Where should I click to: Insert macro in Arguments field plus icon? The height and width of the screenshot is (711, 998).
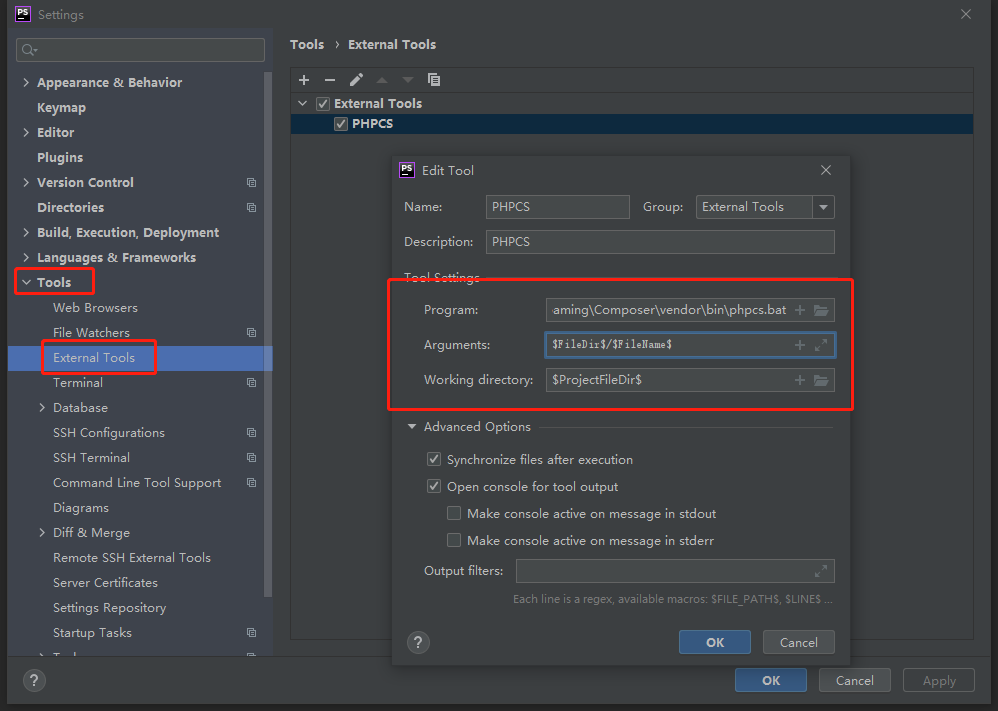pos(800,345)
